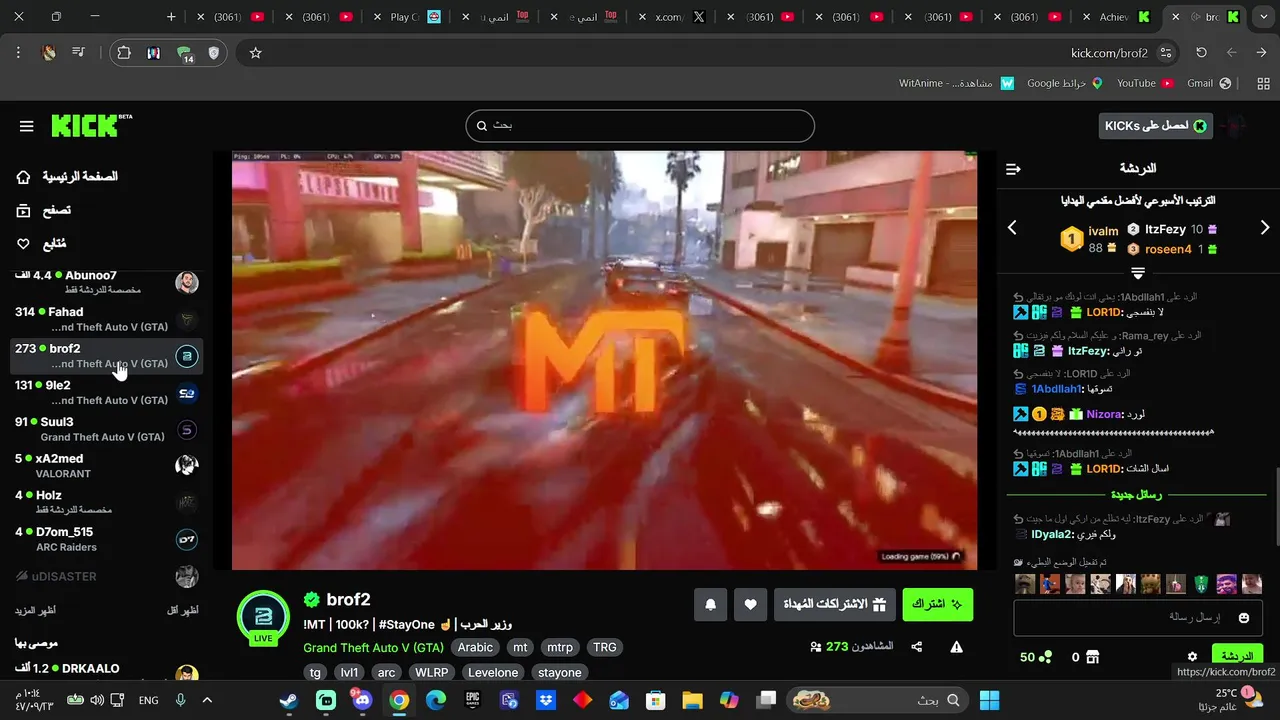Open DRKAALO recommended channel

click(x=105, y=672)
